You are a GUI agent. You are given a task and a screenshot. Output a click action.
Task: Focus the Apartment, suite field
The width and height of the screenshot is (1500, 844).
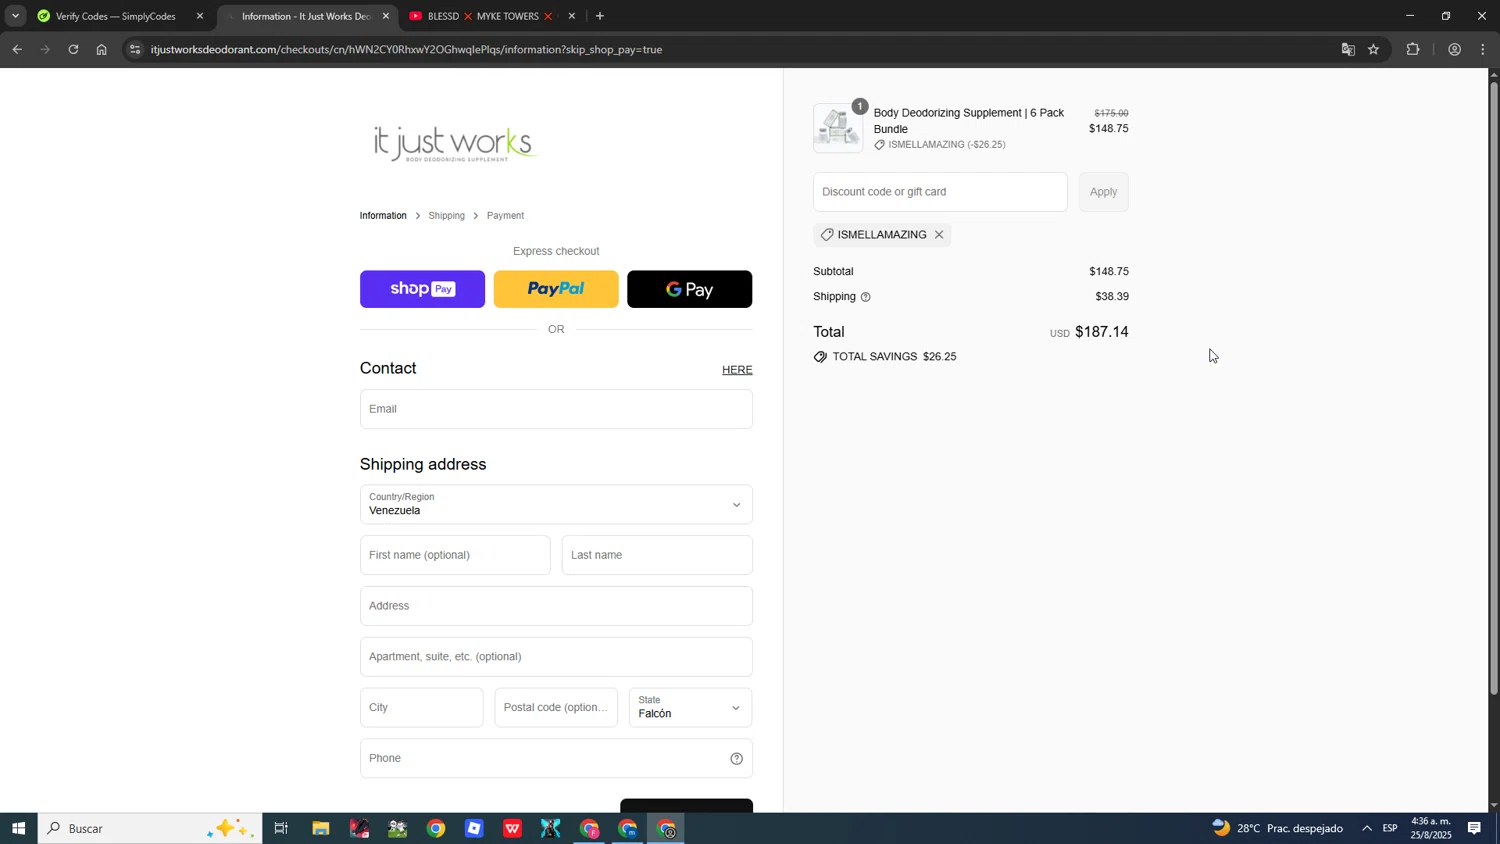click(x=556, y=657)
